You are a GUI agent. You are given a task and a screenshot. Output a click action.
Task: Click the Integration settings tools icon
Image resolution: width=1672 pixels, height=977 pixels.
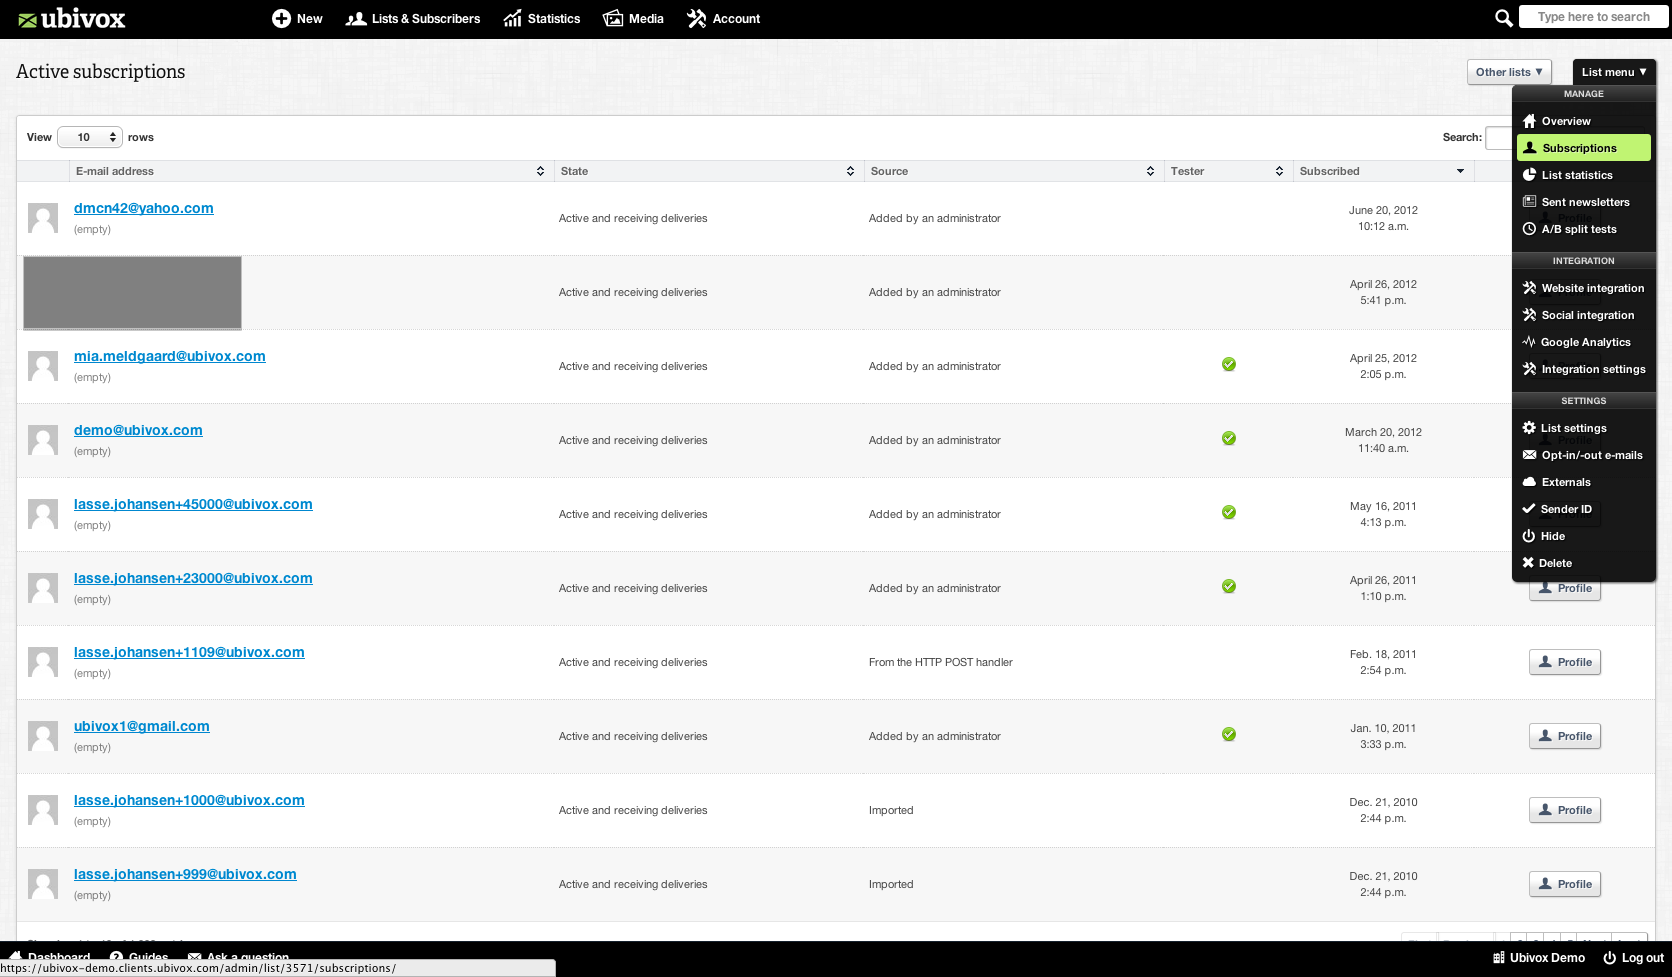click(1529, 369)
